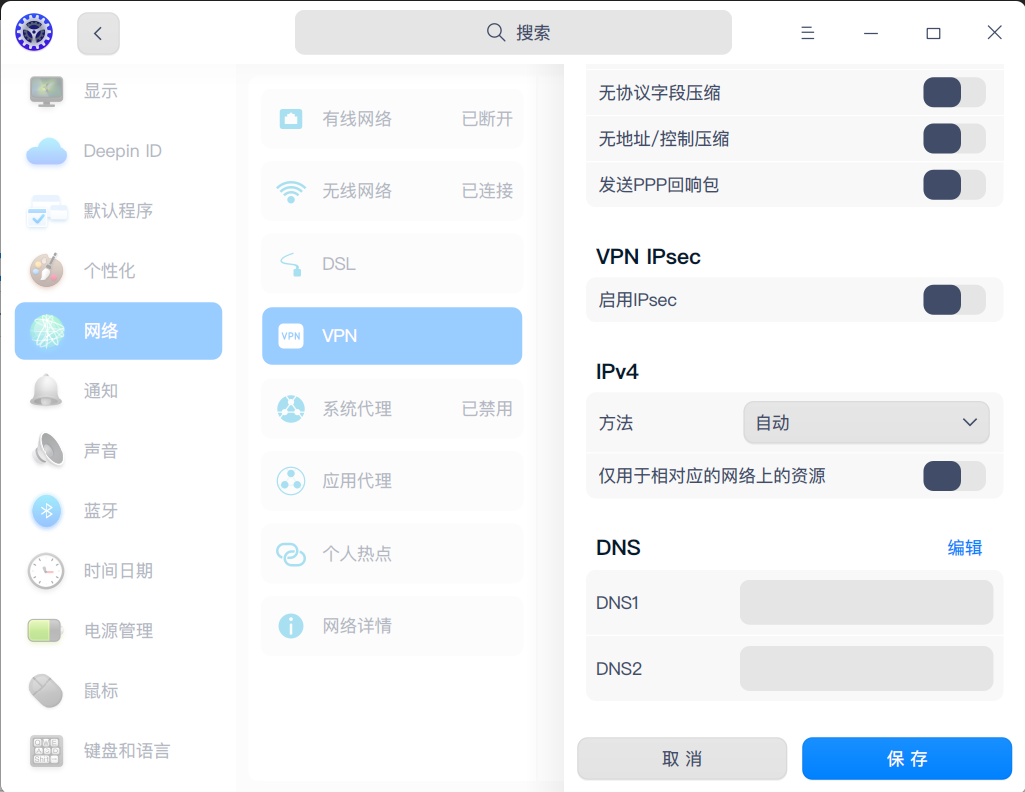The width and height of the screenshot is (1025, 792).
Task: Open 系统代理 in the network list
Action: click(392, 408)
